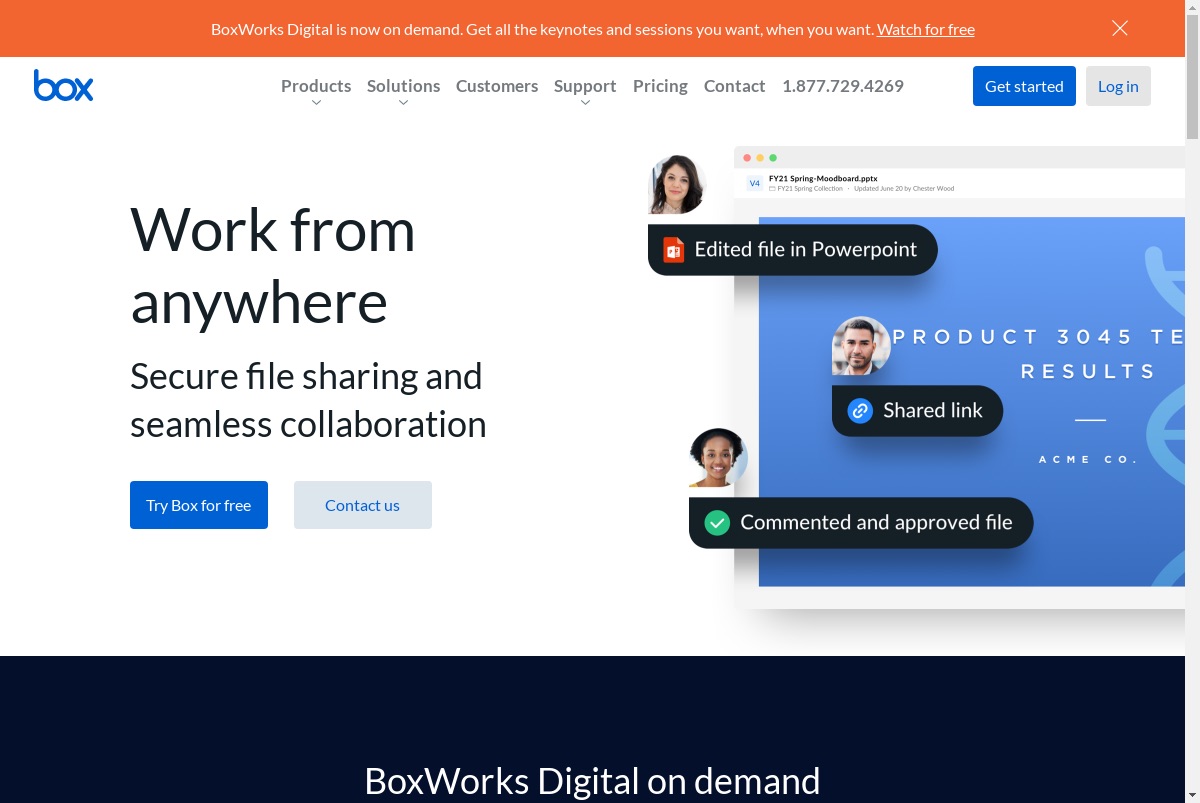The image size is (1200, 803).
Task: Click the red window dot in mockup
Action: click(747, 158)
